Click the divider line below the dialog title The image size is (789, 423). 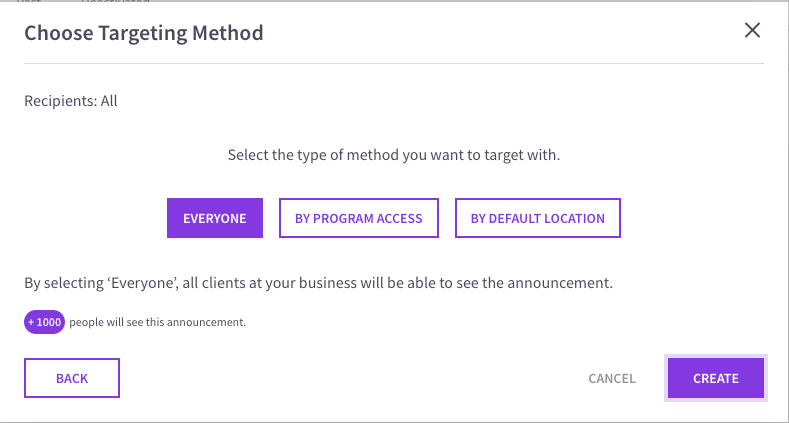(x=394, y=63)
